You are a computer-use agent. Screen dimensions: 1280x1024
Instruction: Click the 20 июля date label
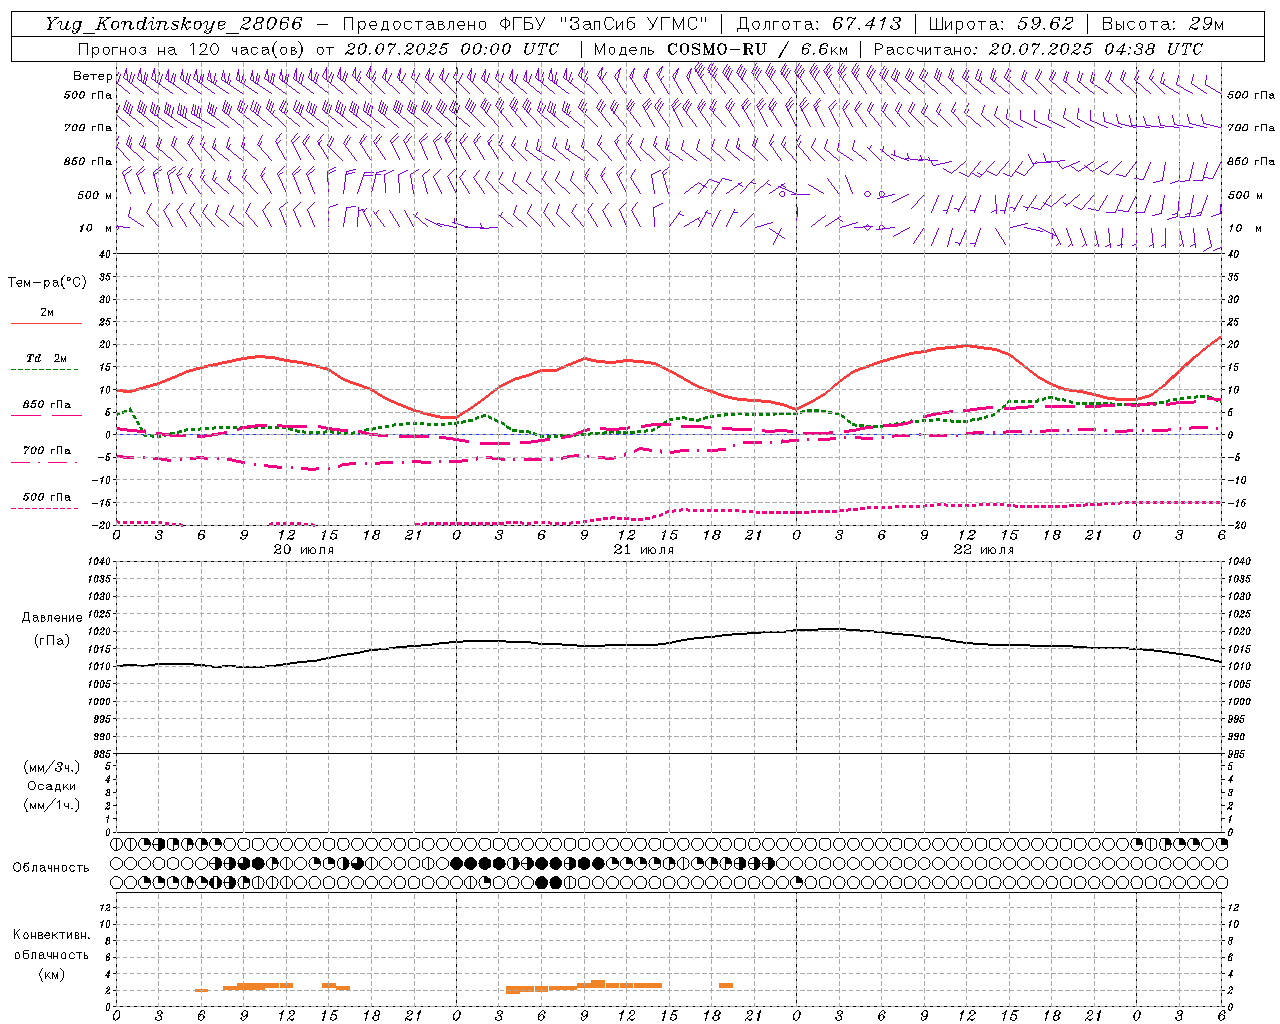tap(304, 550)
